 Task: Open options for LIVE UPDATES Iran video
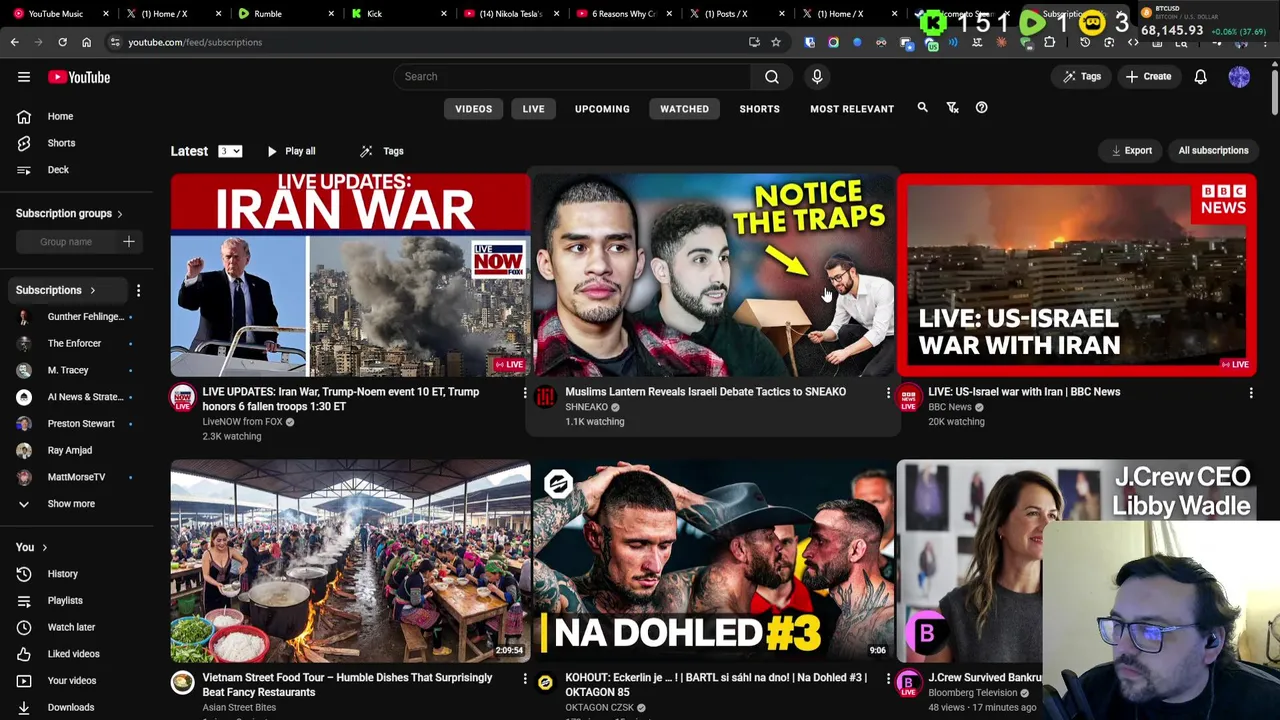click(x=524, y=394)
